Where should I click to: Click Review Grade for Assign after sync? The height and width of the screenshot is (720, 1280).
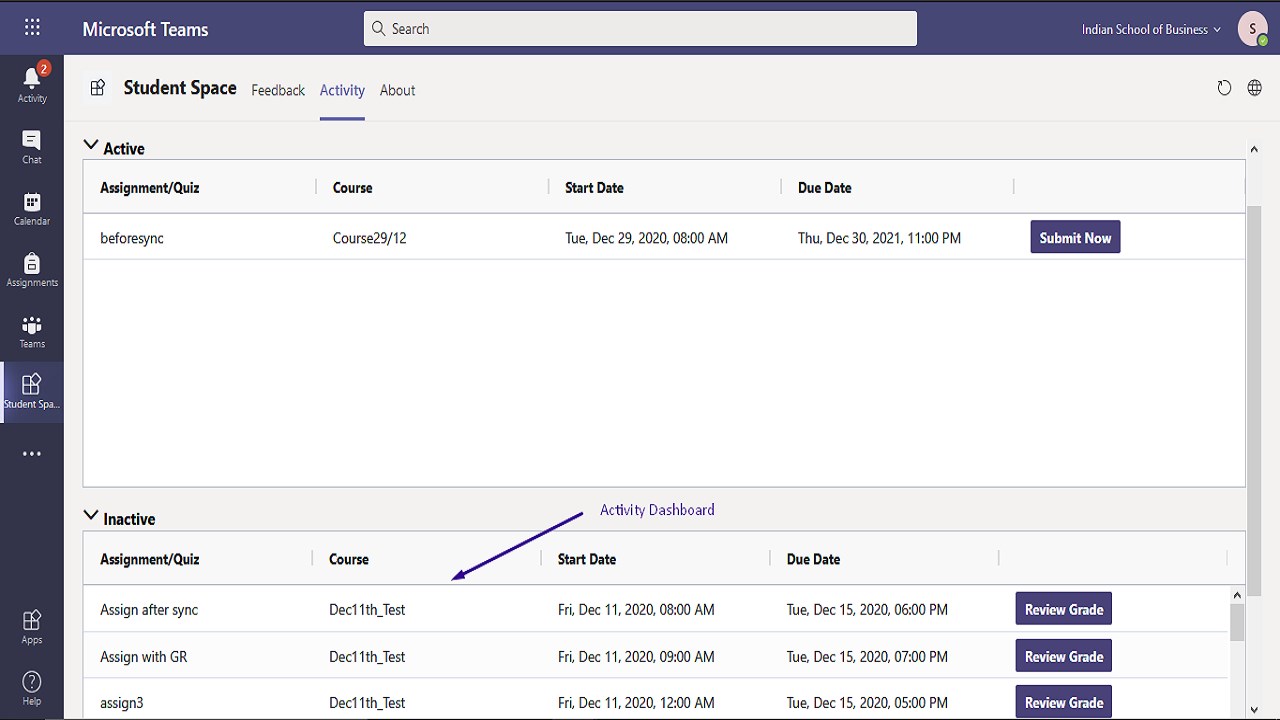click(1064, 609)
